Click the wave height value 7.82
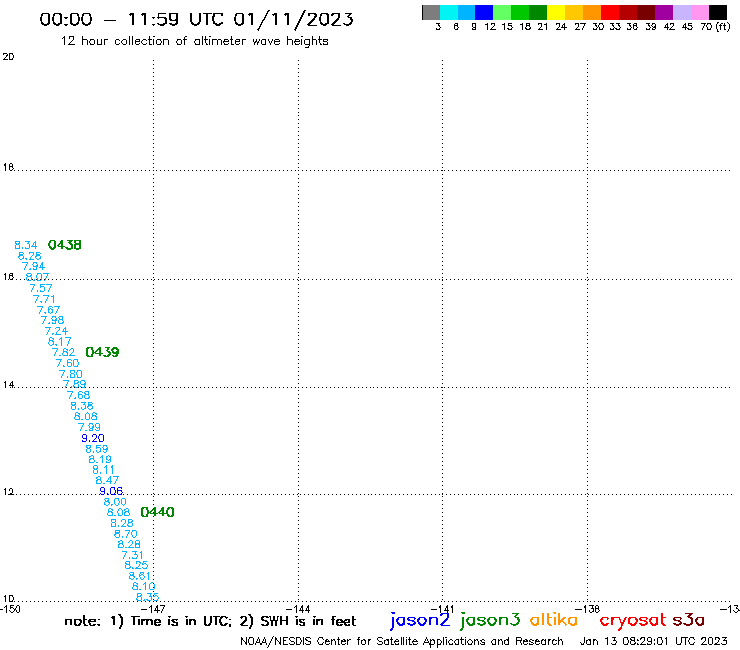The width and height of the screenshot is (740, 650). (x=63, y=352)
